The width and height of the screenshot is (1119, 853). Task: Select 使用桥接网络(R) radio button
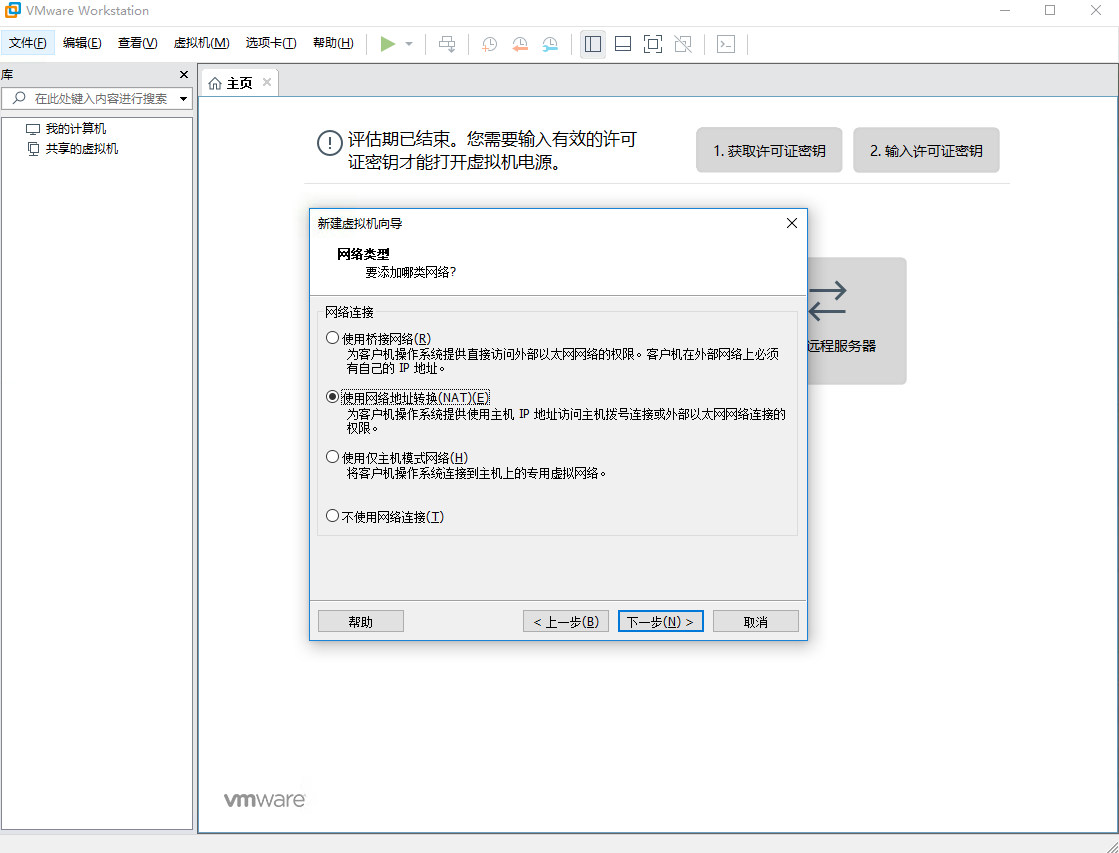pyautogui.click(x=333, y=338)
